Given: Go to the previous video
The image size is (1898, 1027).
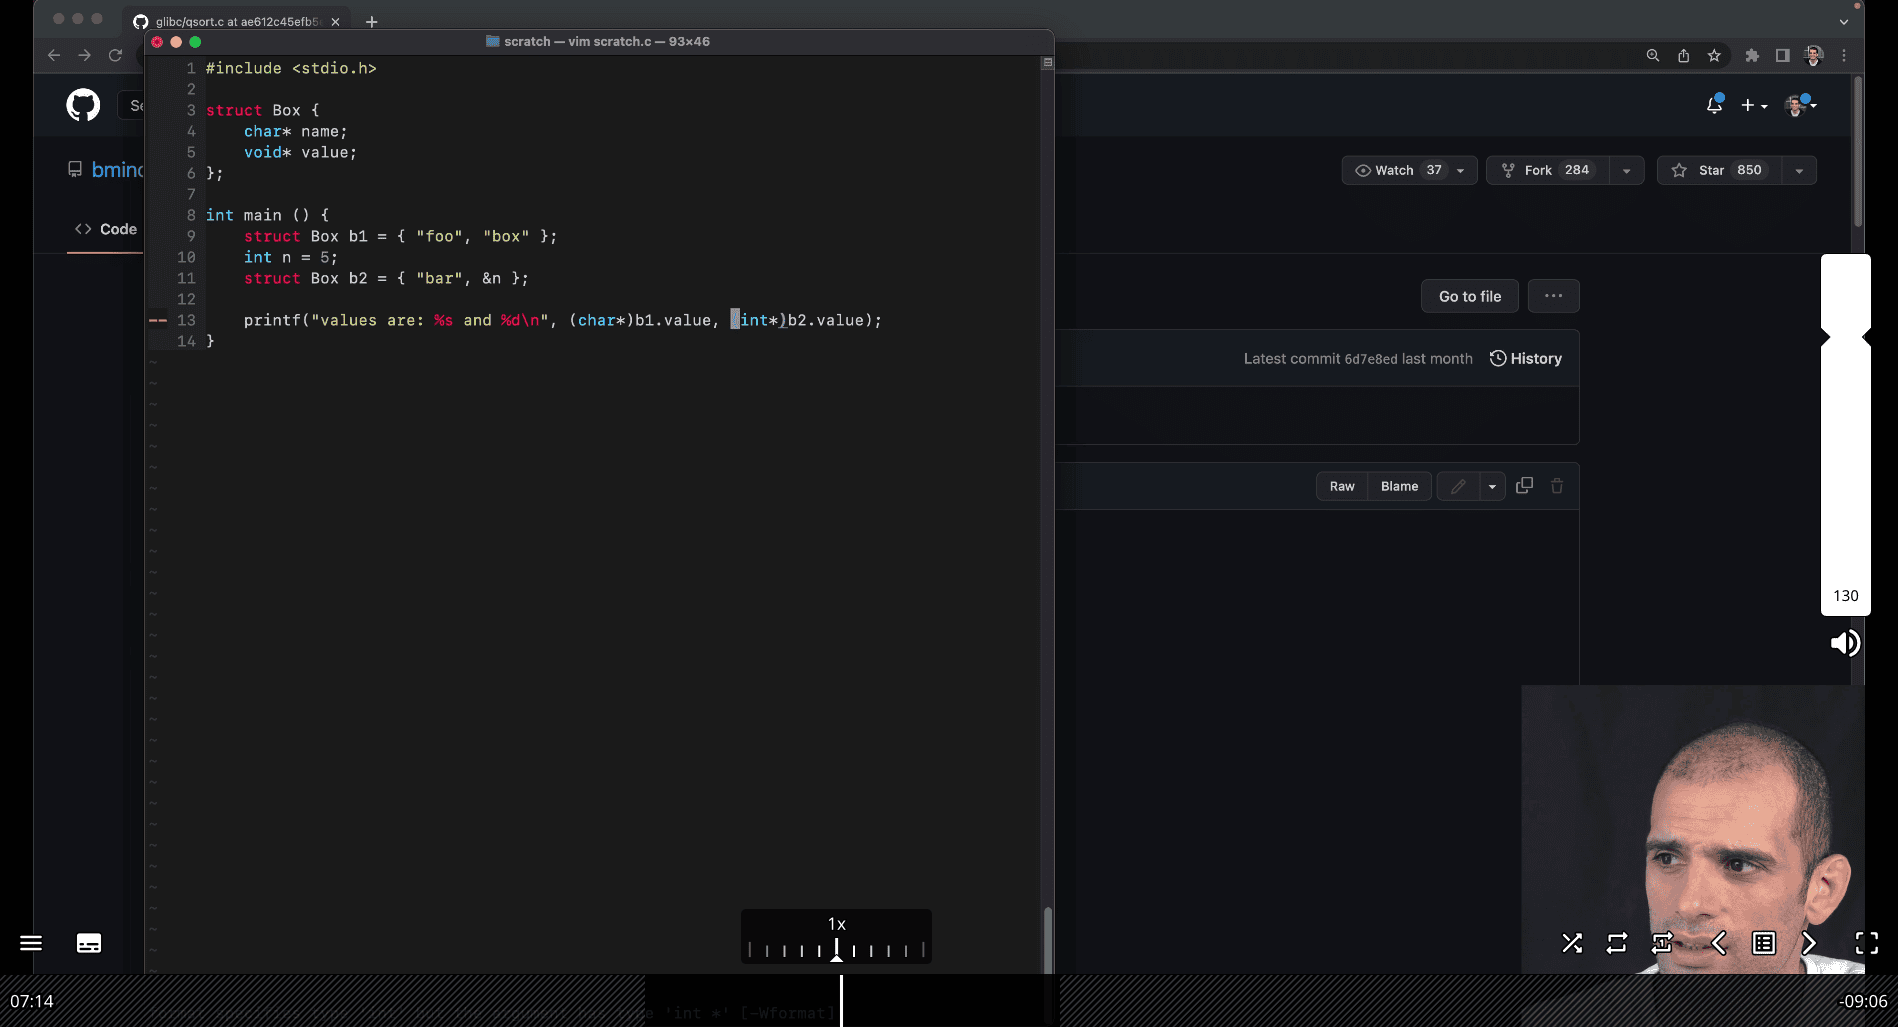Looking at the screenshot, I should [1719, 943].
